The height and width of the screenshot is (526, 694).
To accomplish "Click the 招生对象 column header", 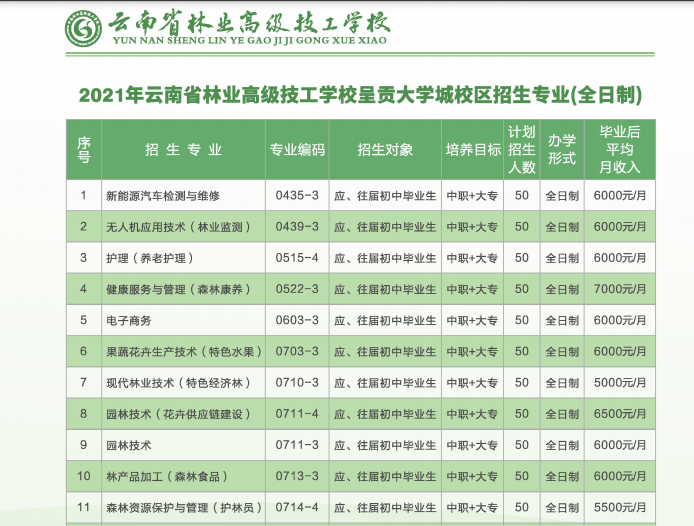I will tap(385, 150).
